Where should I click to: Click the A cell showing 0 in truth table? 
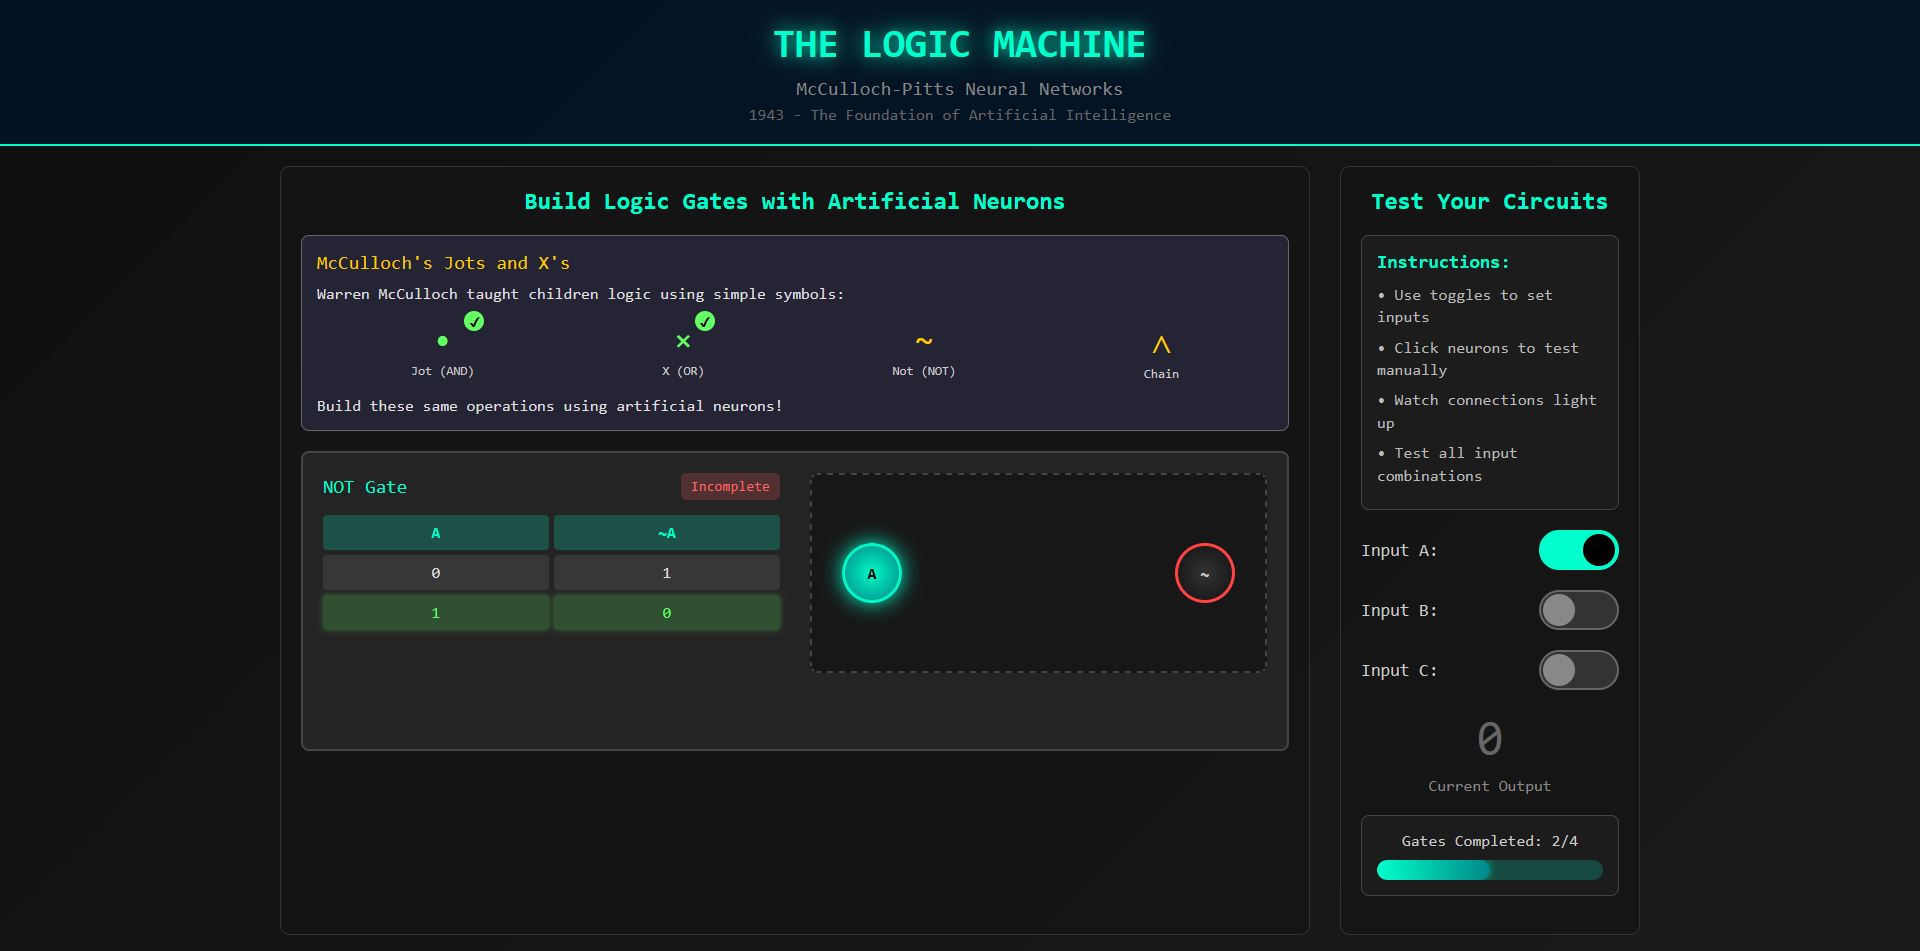(436, 573)
